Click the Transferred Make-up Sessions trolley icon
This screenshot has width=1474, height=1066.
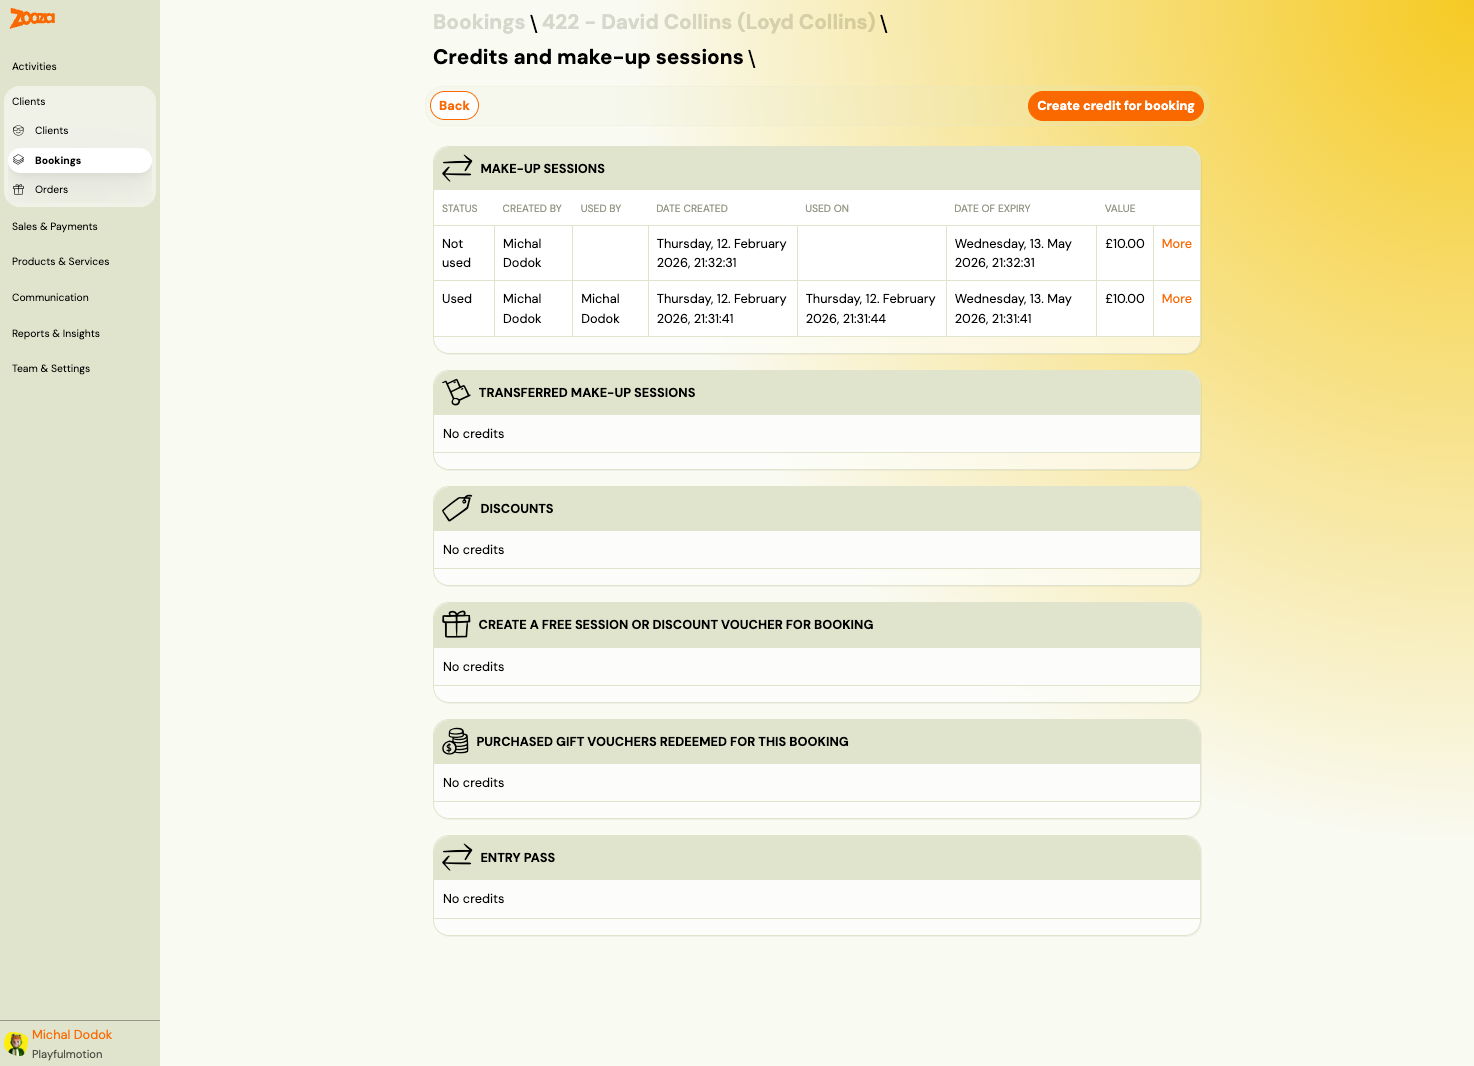456,392
